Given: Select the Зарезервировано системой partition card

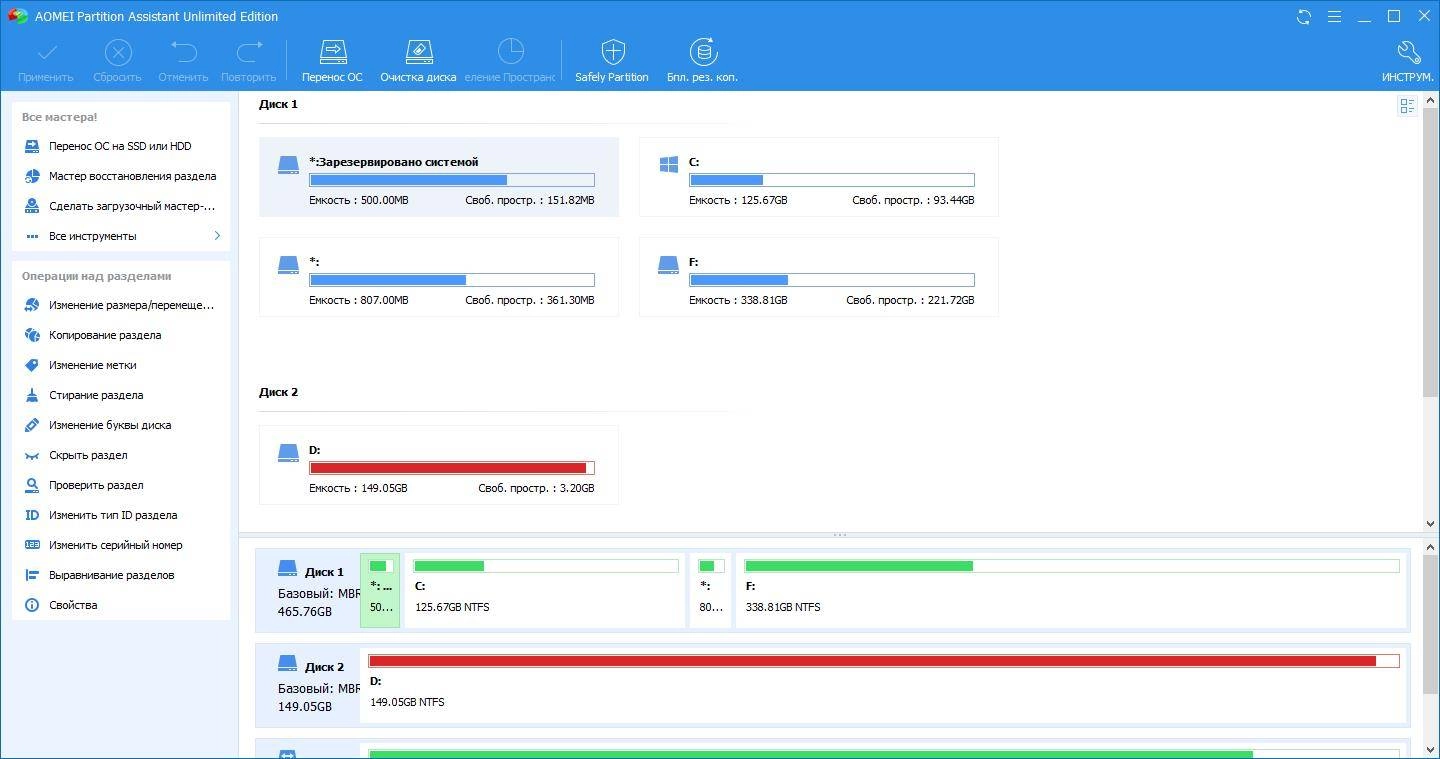Looking at the screenshot, I should pos(438,177).
